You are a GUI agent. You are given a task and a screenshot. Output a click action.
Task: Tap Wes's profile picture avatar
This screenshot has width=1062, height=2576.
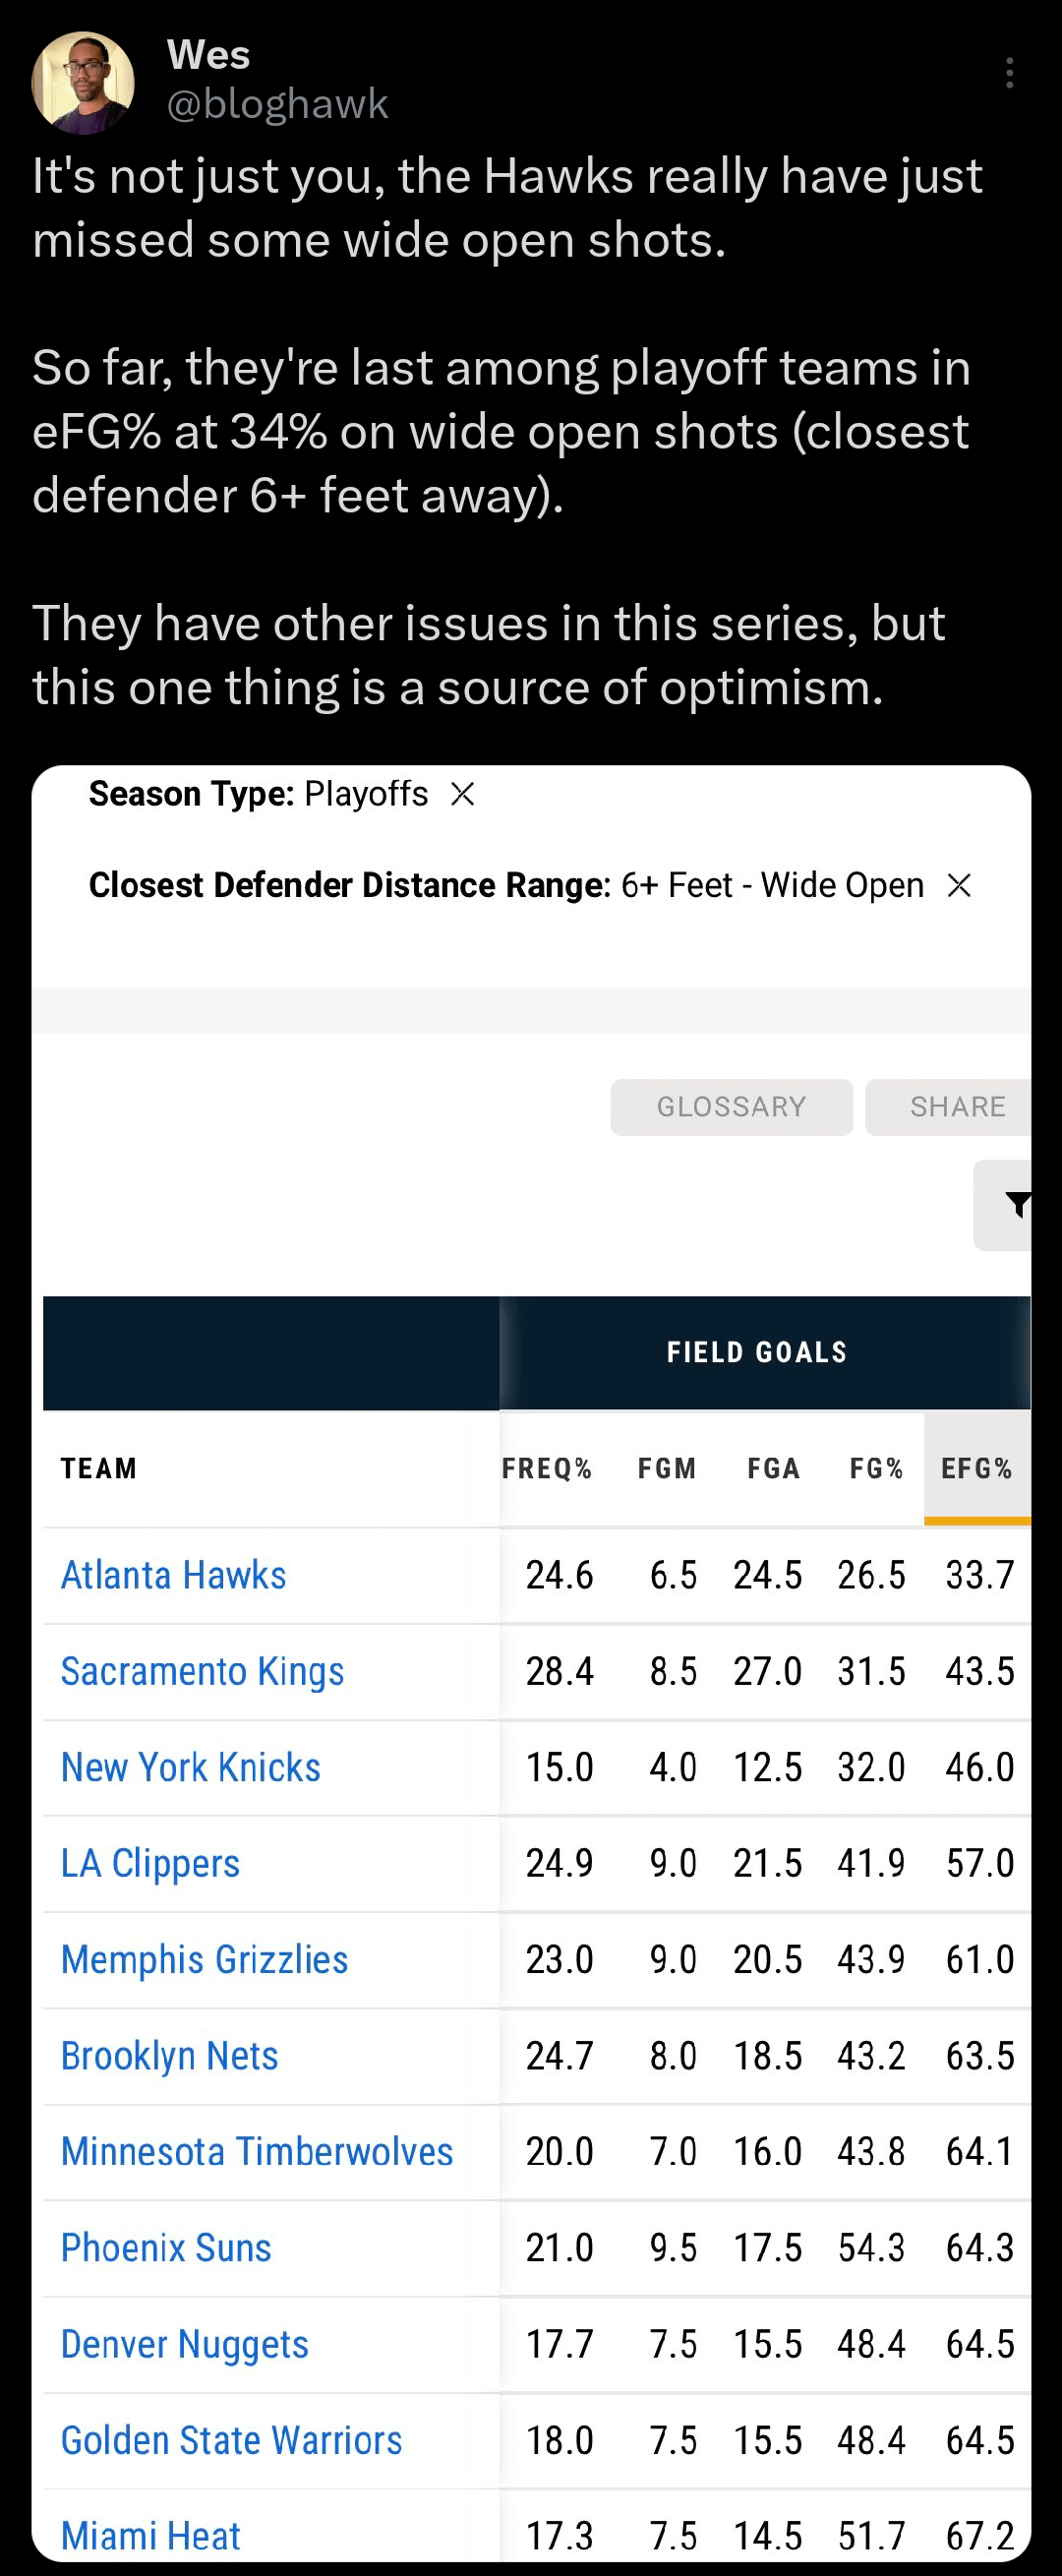83,83
